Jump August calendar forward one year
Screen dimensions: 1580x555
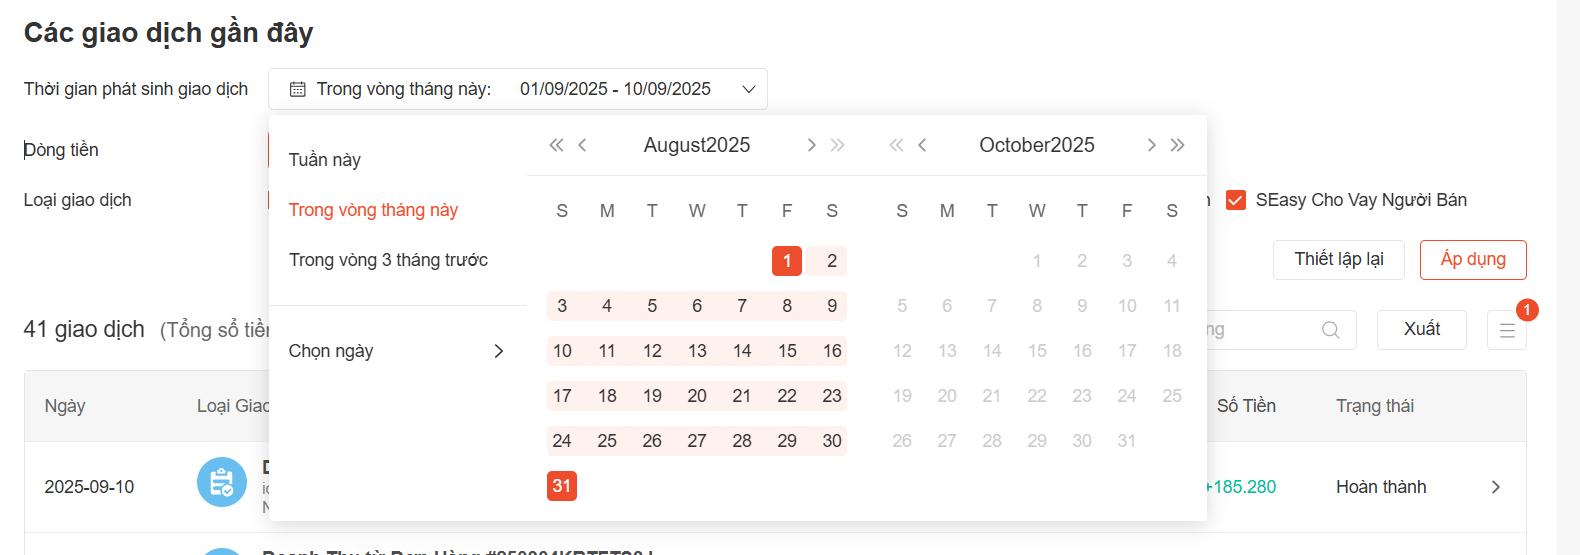[838, 145]
